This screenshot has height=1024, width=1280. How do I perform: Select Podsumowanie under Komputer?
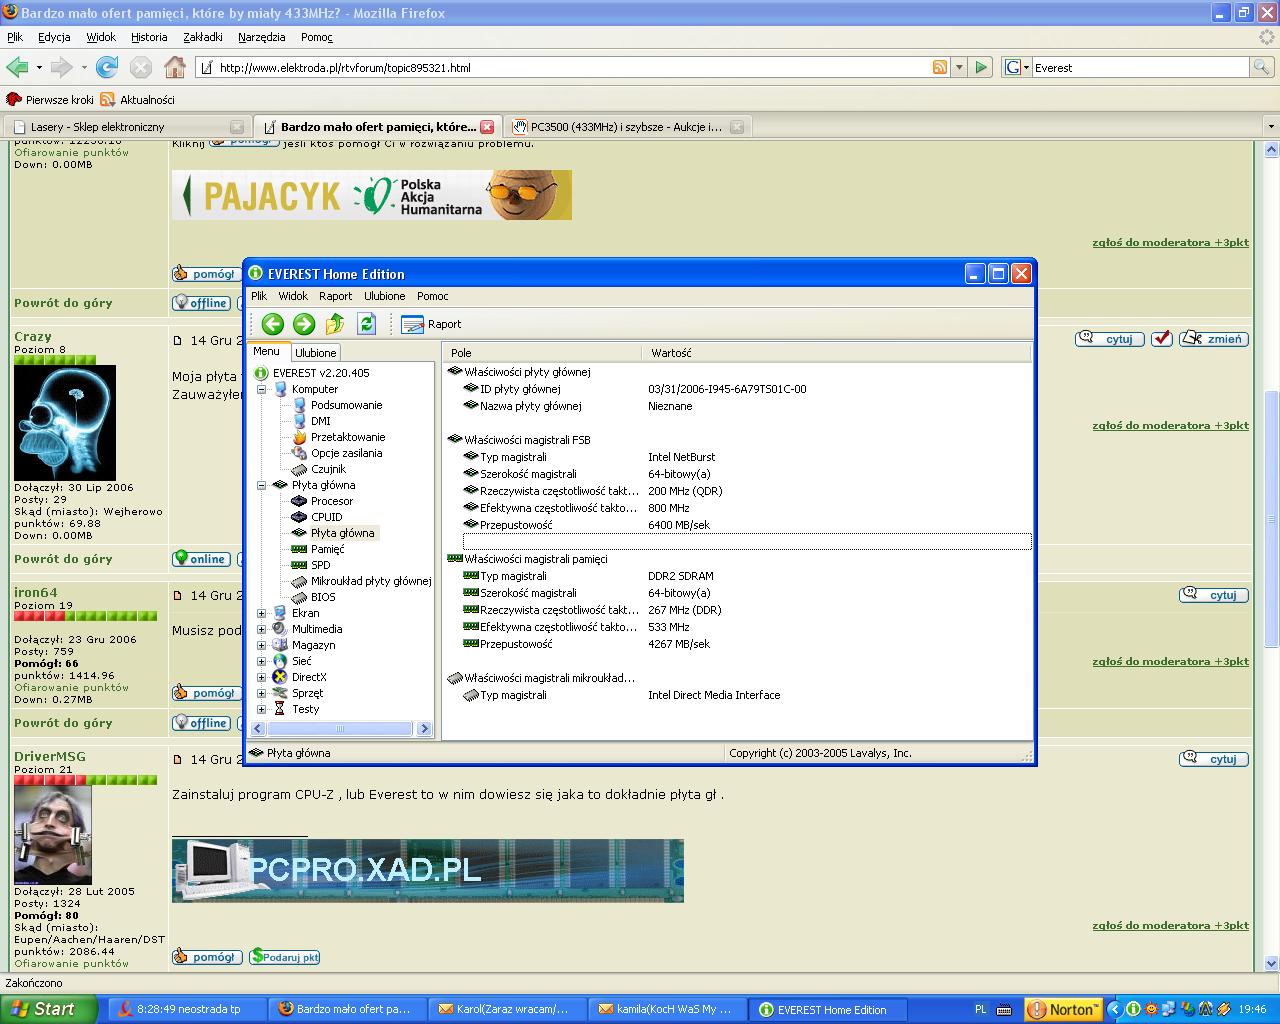tap(346, 405)
